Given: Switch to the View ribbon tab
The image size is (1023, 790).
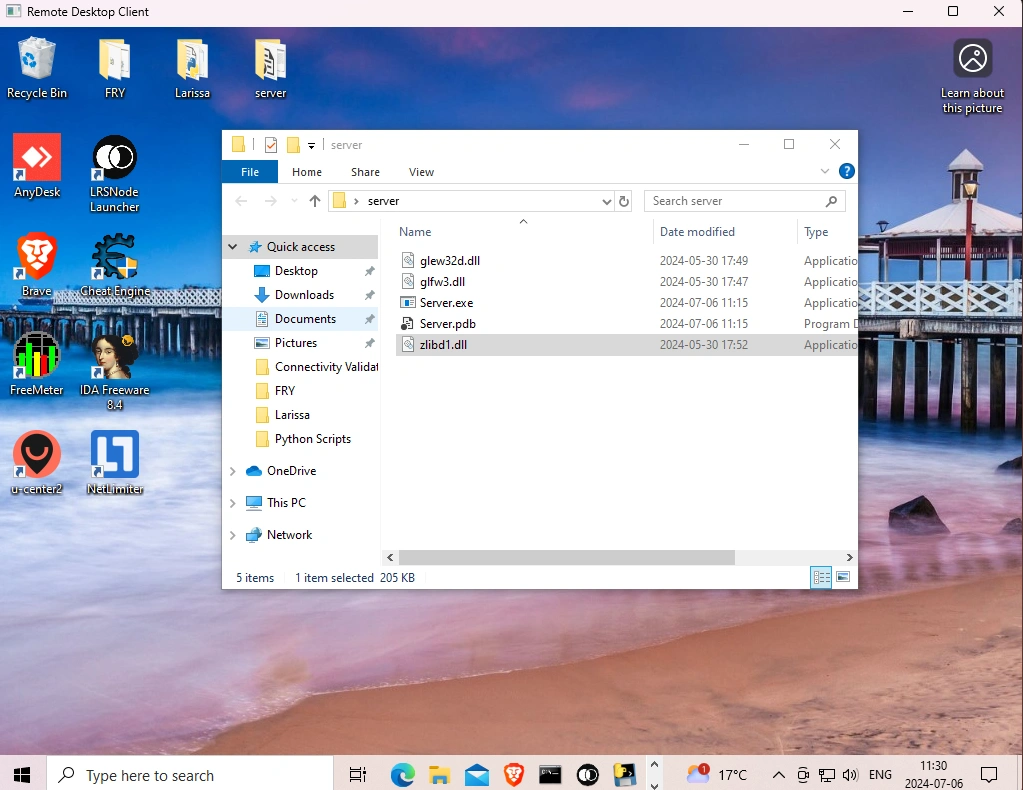Looking at the screenshot, I should [421, 172].
